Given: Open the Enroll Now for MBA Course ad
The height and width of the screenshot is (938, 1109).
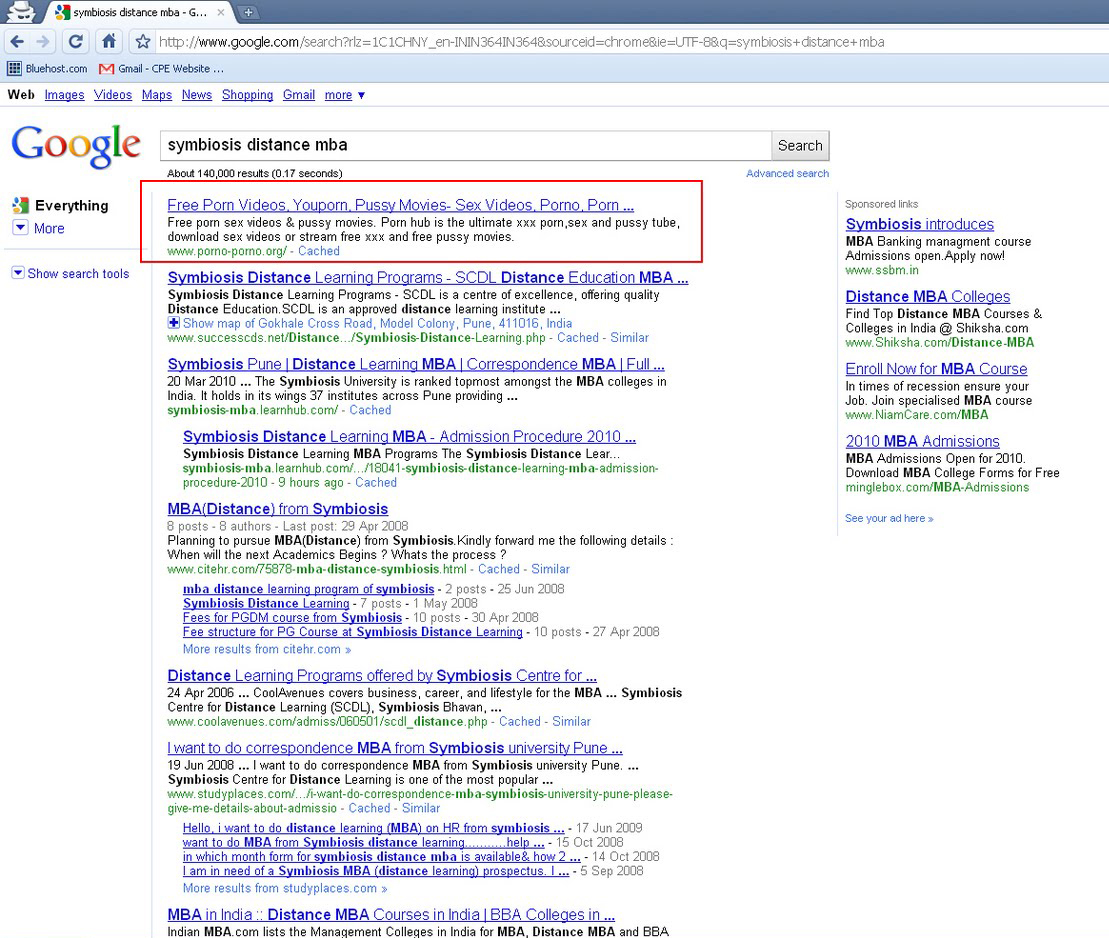Looking at the screenshot, I should (x=936, y=369).
